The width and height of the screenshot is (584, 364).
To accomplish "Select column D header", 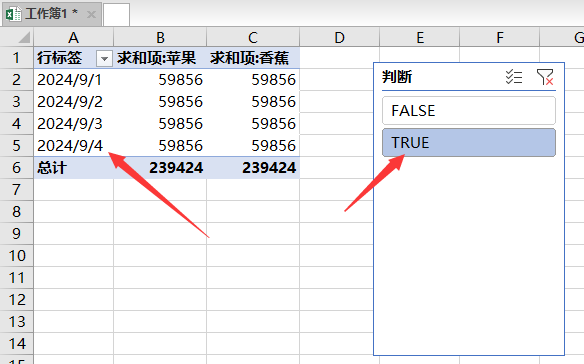I will tap(339, 37).
